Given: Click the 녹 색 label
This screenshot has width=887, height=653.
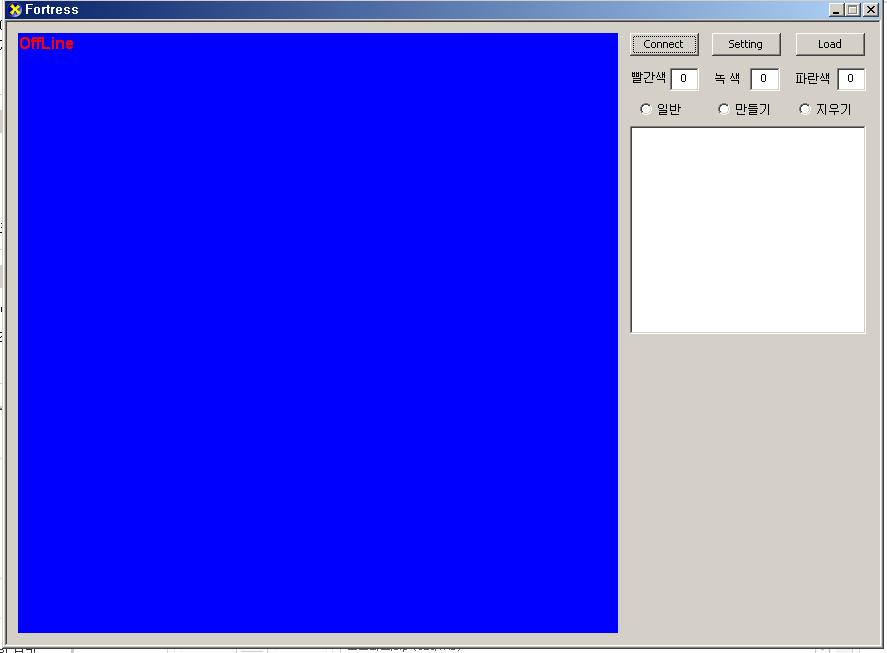Looking at the screenshot, I should [x=727, y=78].
